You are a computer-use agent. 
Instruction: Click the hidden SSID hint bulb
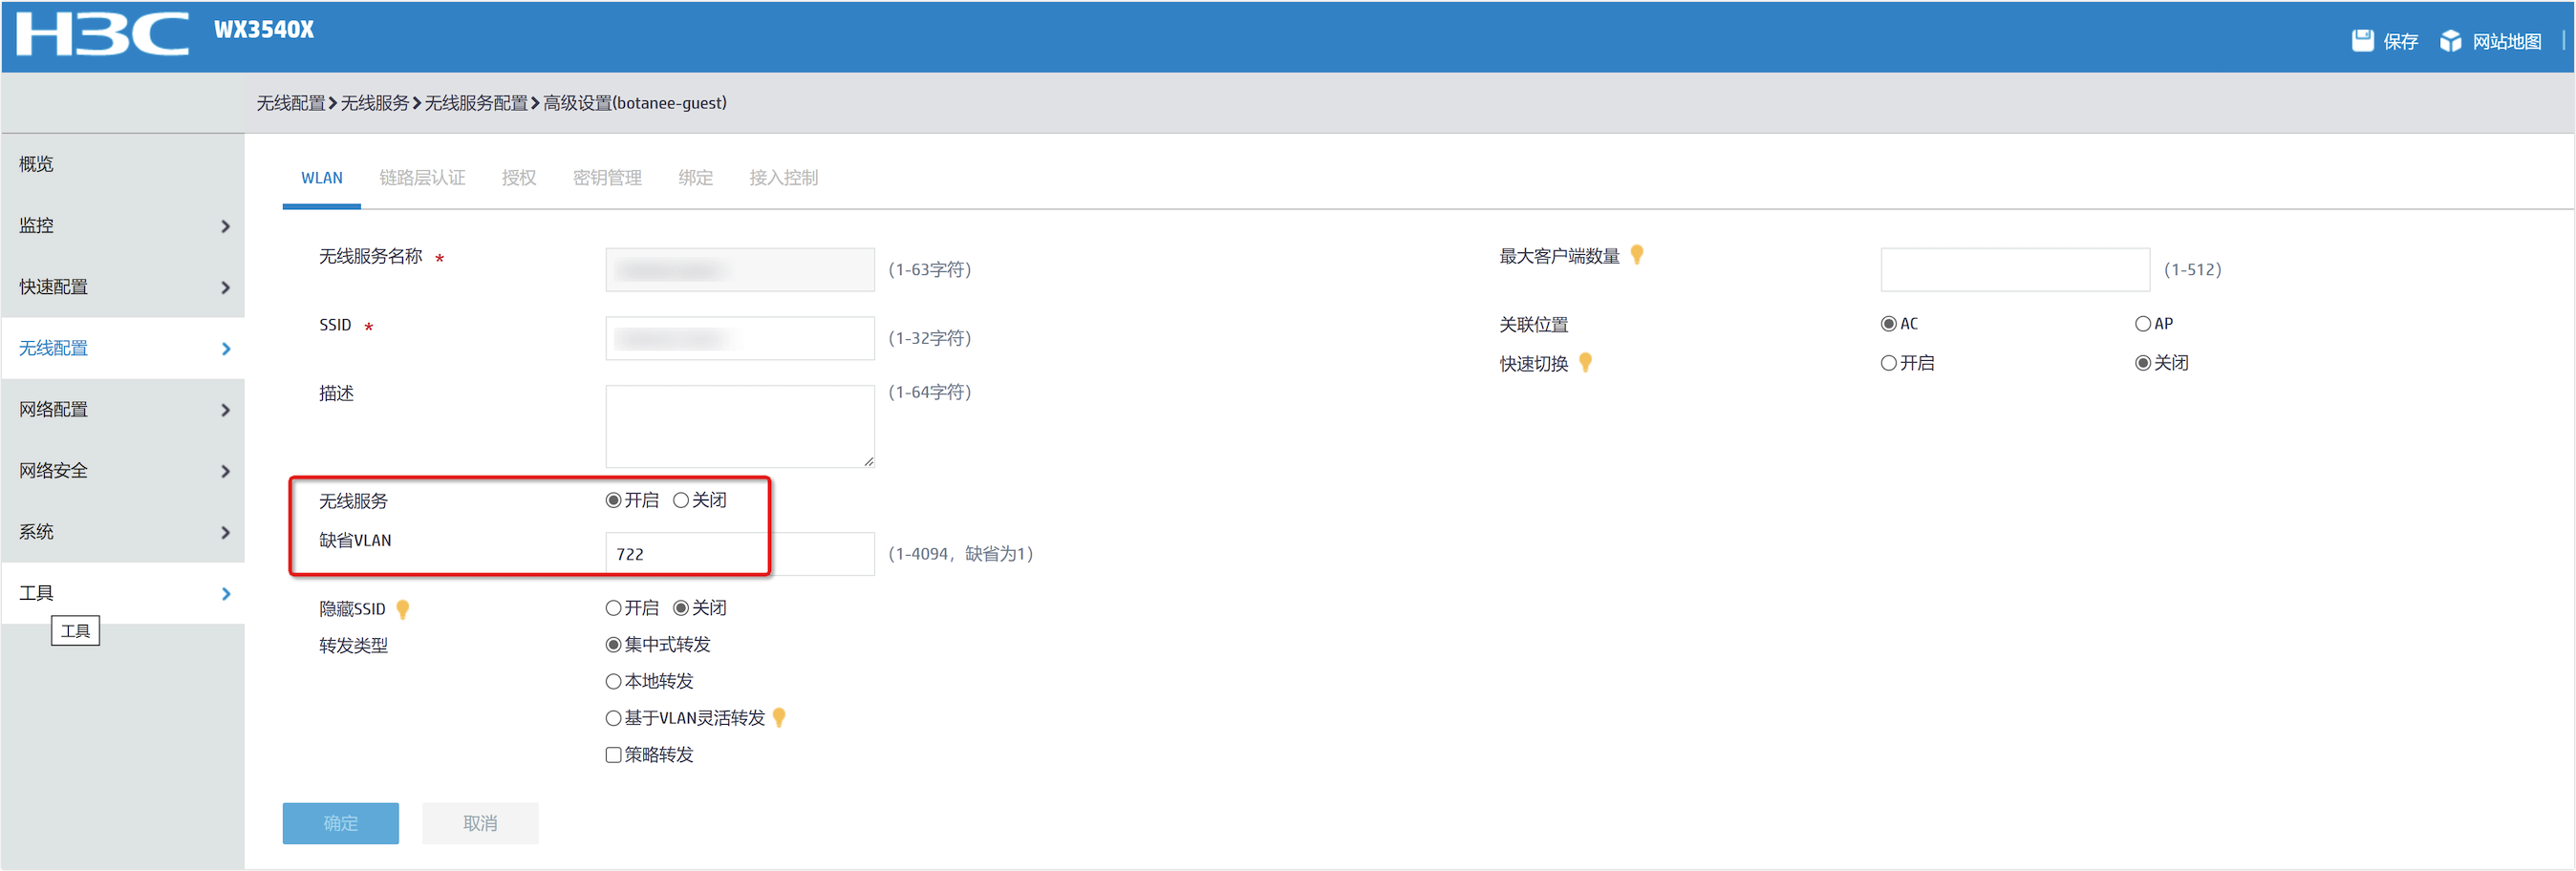coord(403,609)
